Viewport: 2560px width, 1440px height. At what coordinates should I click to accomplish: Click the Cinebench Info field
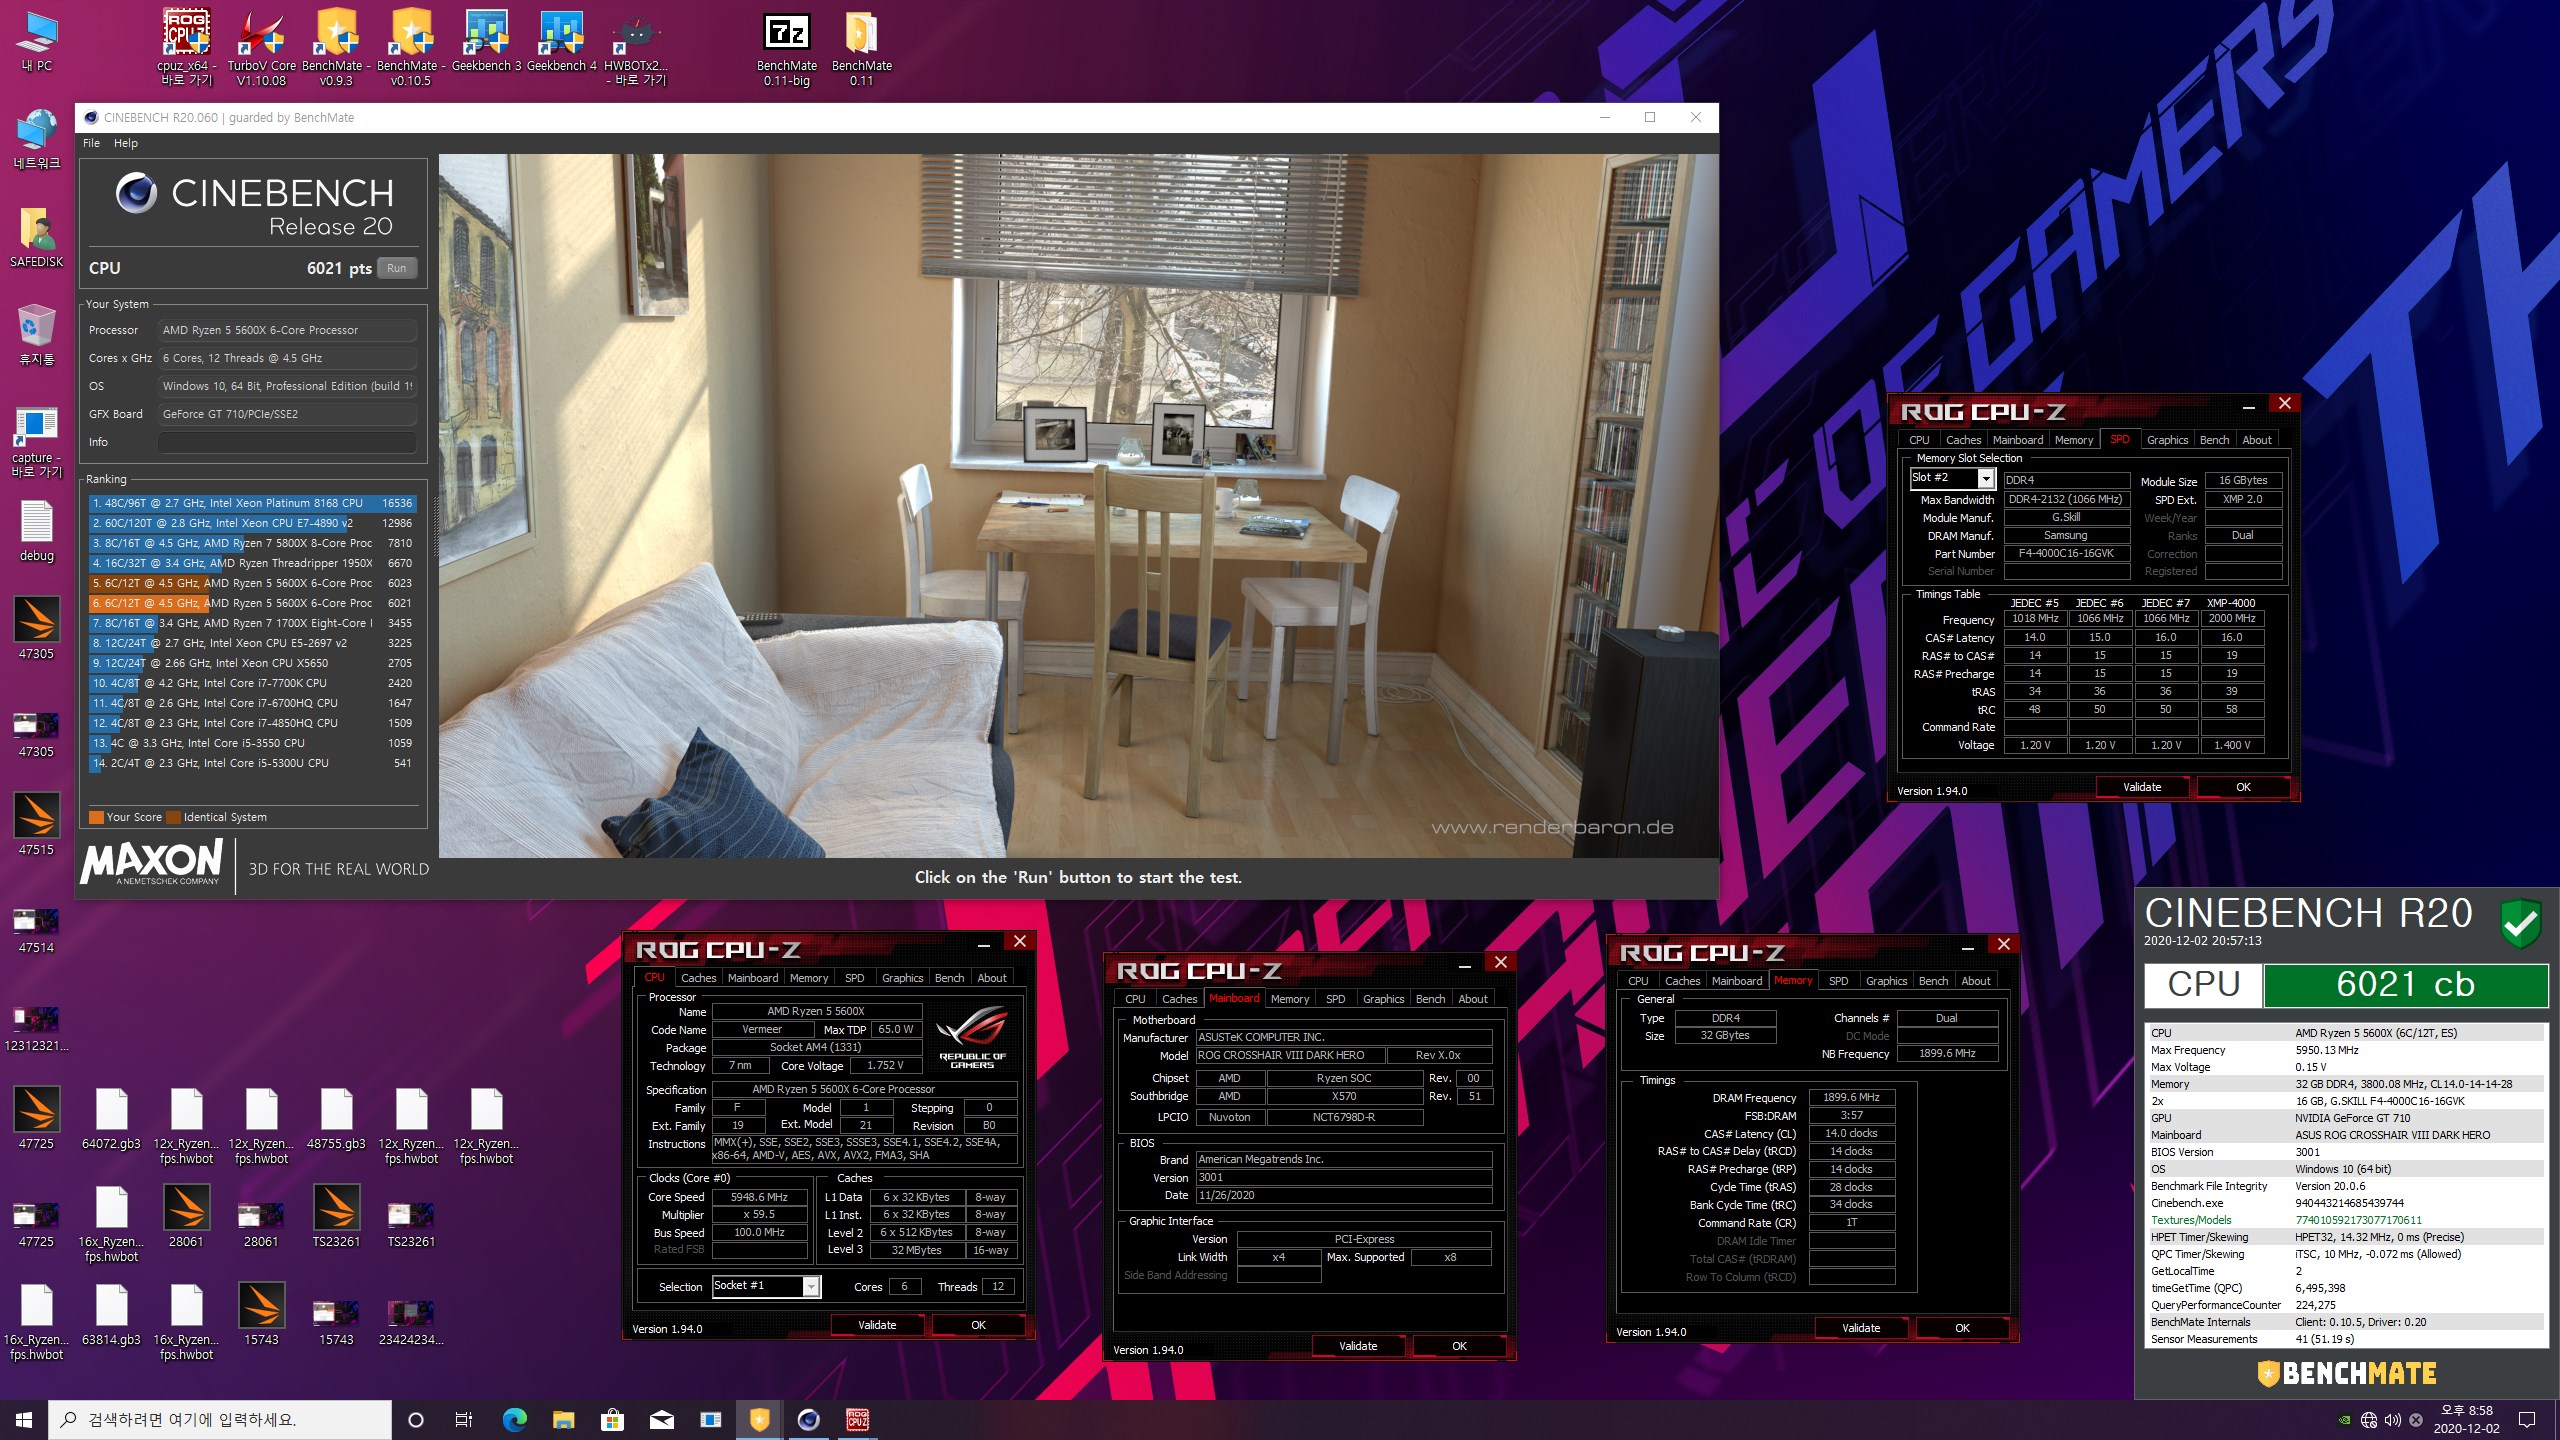(x=288, y=442)
